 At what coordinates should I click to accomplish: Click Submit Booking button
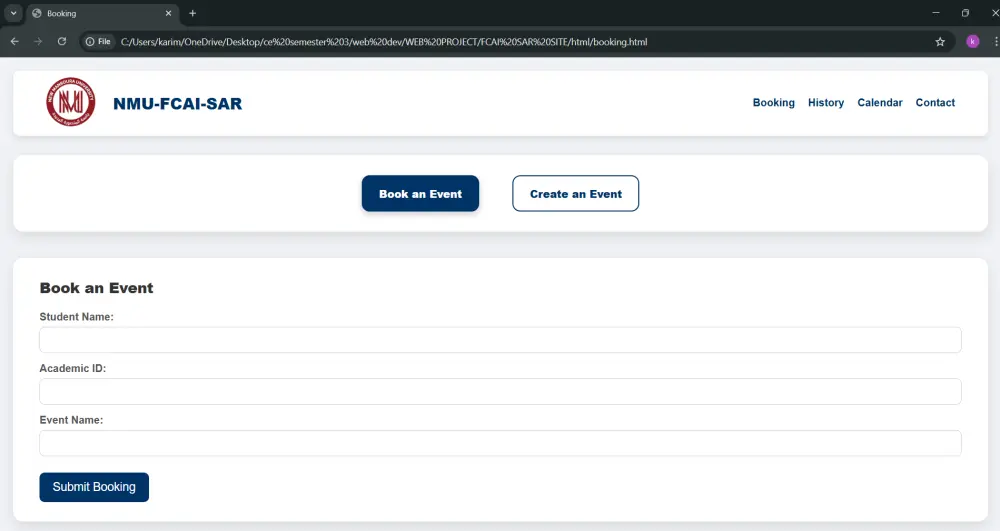tap(94, 487)
